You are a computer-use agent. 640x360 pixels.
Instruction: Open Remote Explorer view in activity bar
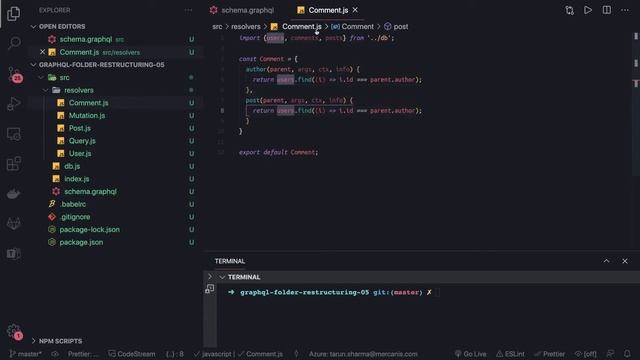13,134
